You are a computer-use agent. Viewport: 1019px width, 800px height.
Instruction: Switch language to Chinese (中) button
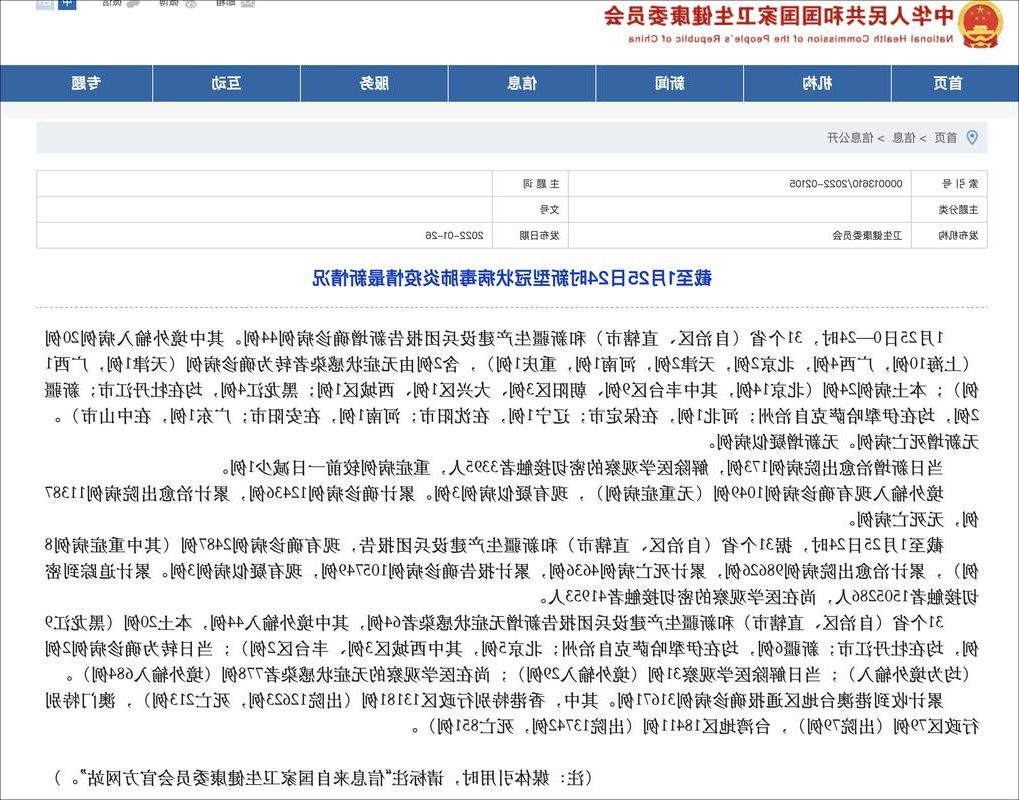(67, 3)
